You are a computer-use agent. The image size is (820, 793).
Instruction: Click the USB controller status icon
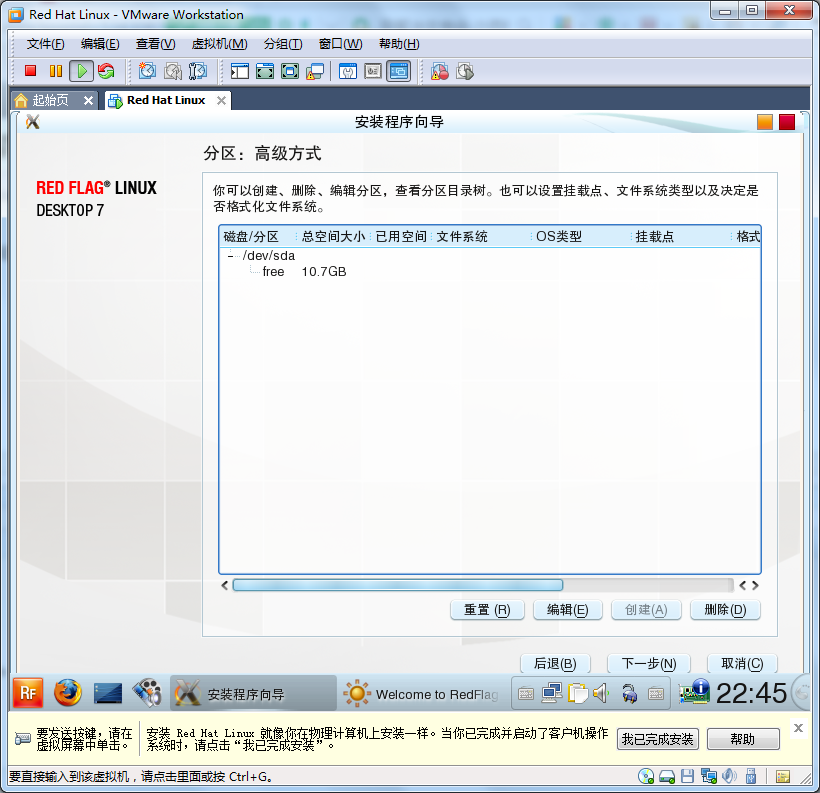[x=751, y=776]
